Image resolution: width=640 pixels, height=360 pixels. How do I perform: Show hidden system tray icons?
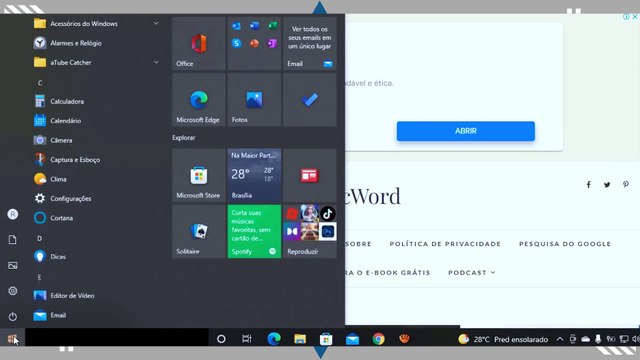[x=560, y=339]
